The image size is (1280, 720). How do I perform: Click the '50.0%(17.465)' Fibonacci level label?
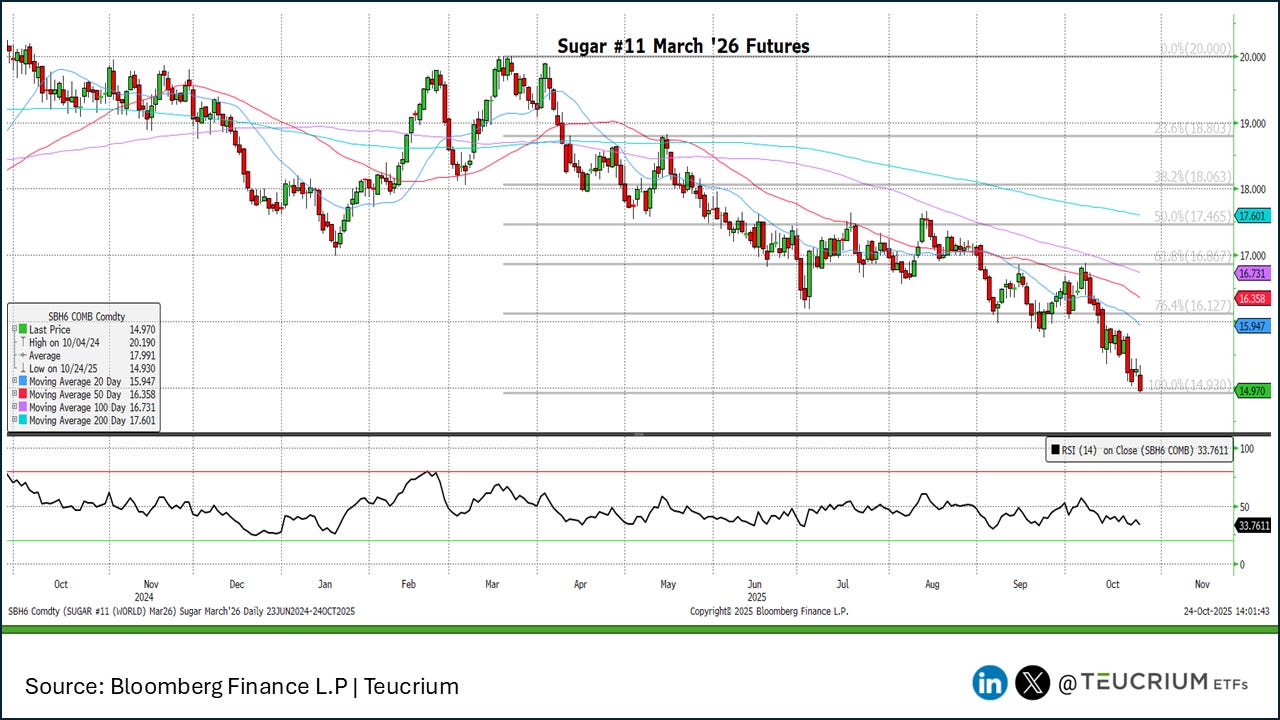coord(1192,216)
